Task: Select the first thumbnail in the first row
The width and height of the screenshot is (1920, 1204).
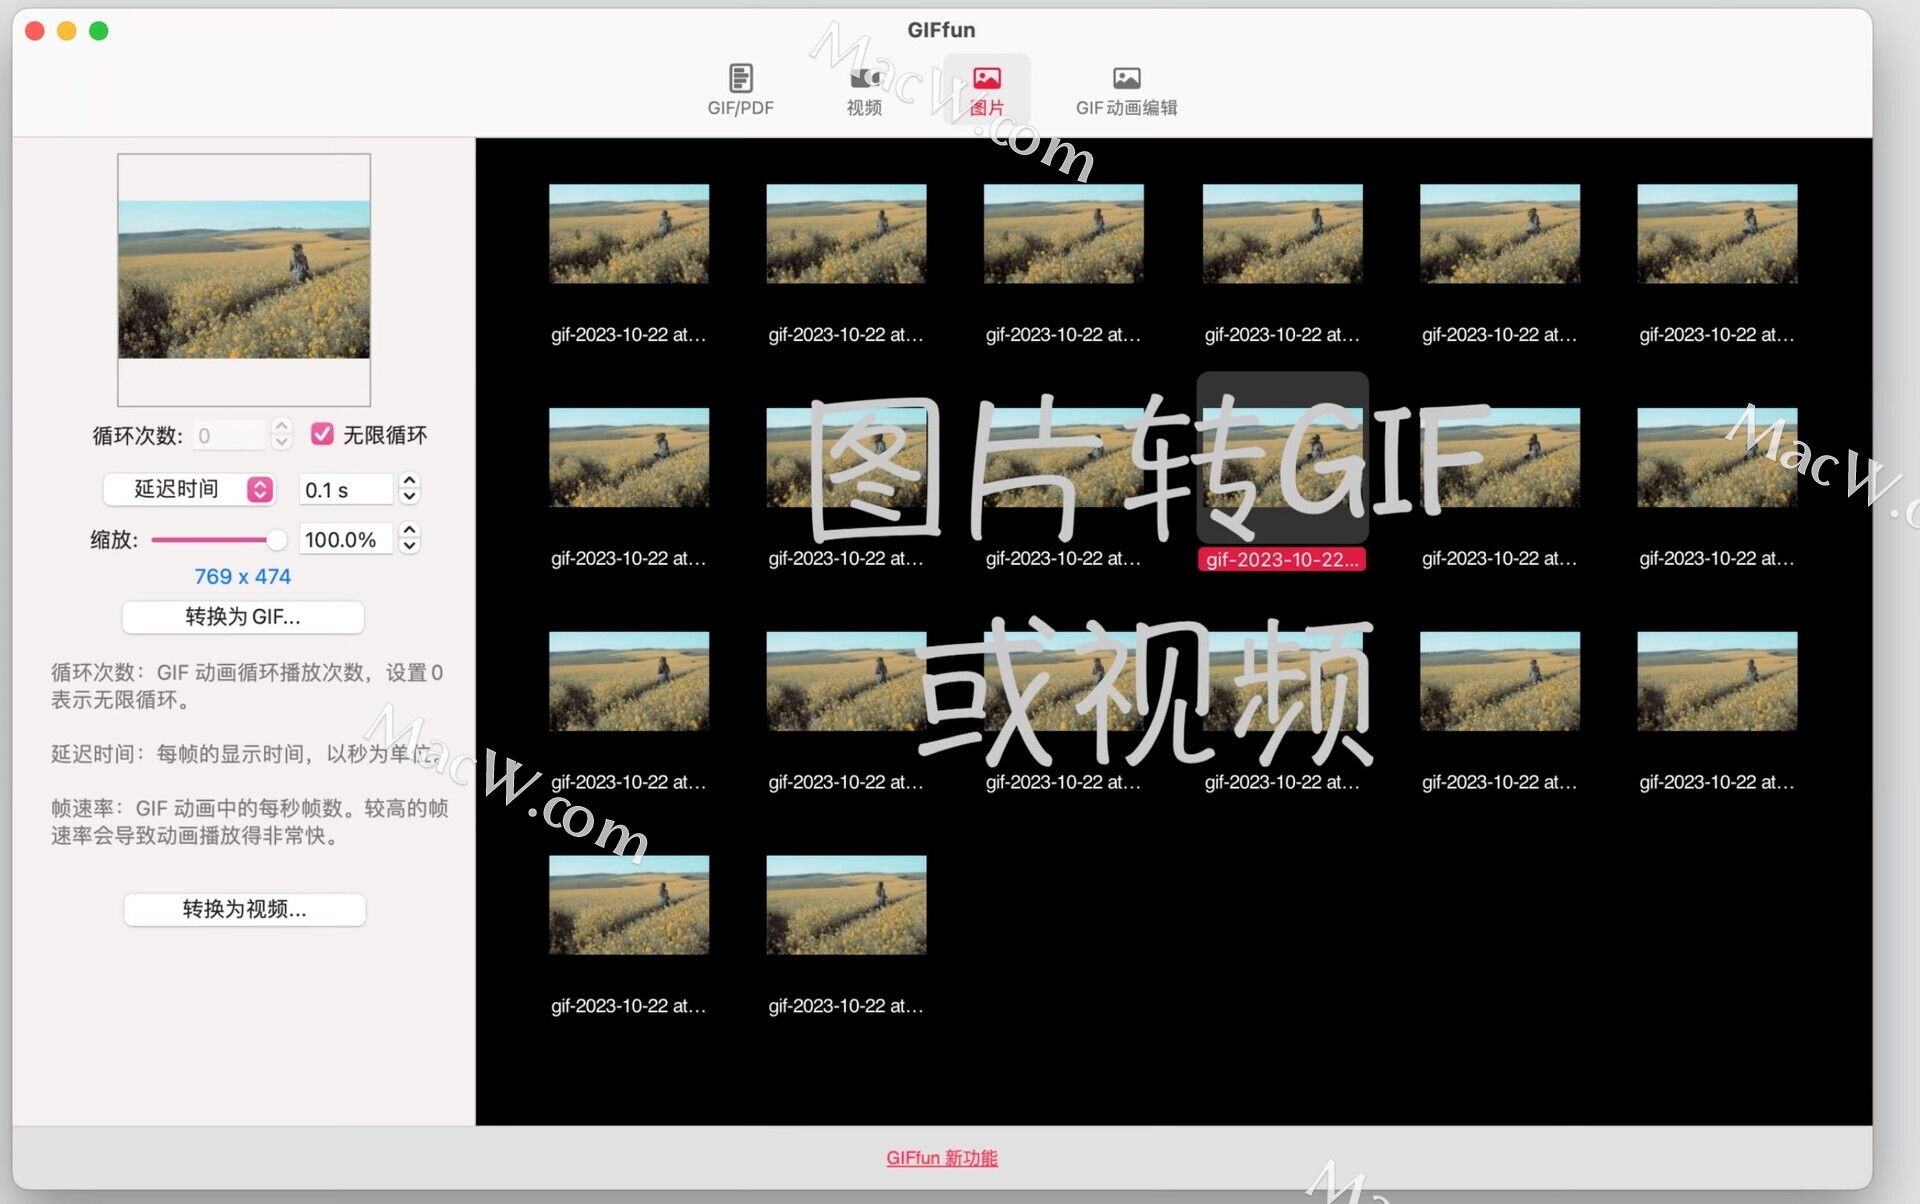Action: click(629, 233)
